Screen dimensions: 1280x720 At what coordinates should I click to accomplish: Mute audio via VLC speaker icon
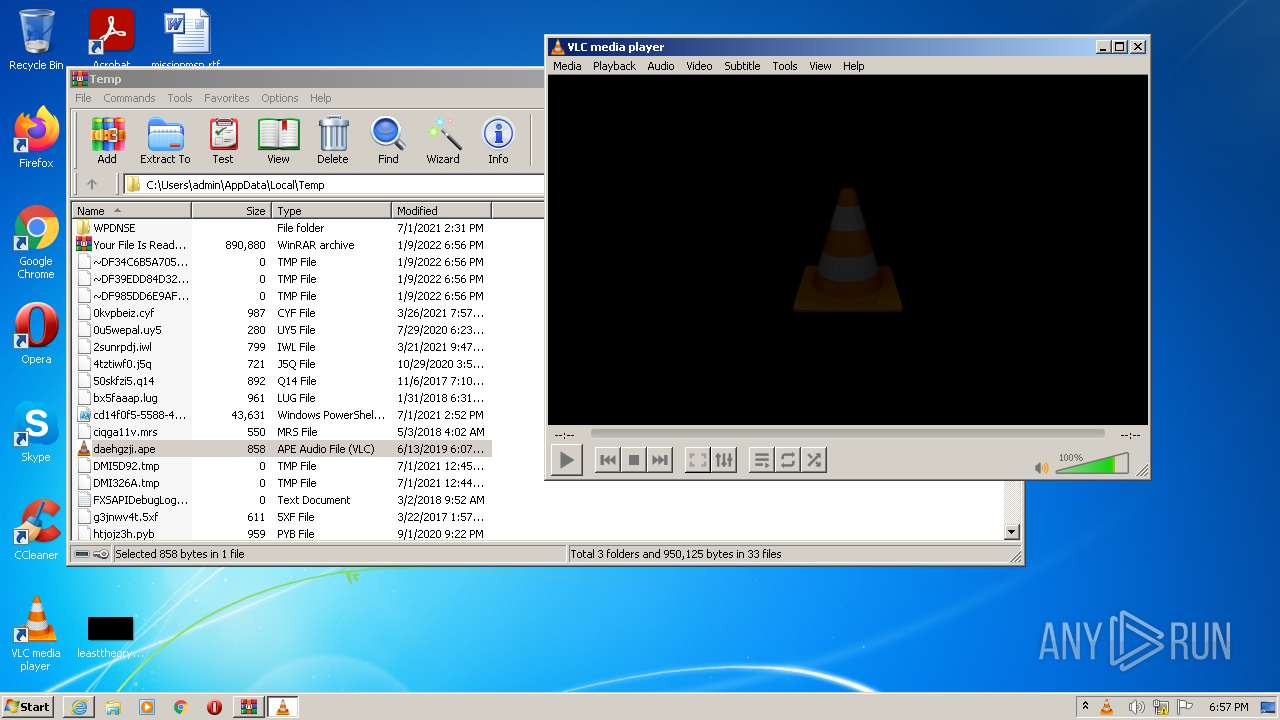click(1042, 467)
